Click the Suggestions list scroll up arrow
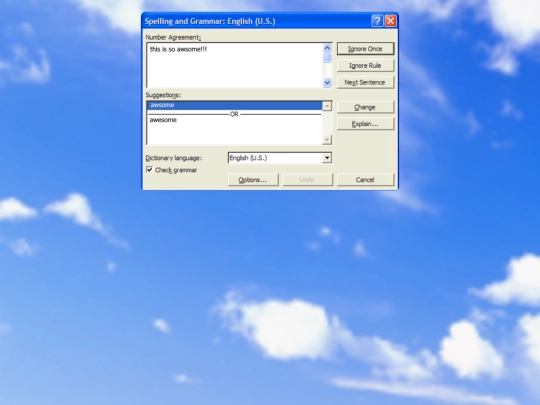Image resolution: width=540 pixels, height=405 pixels. pos(327,106)
